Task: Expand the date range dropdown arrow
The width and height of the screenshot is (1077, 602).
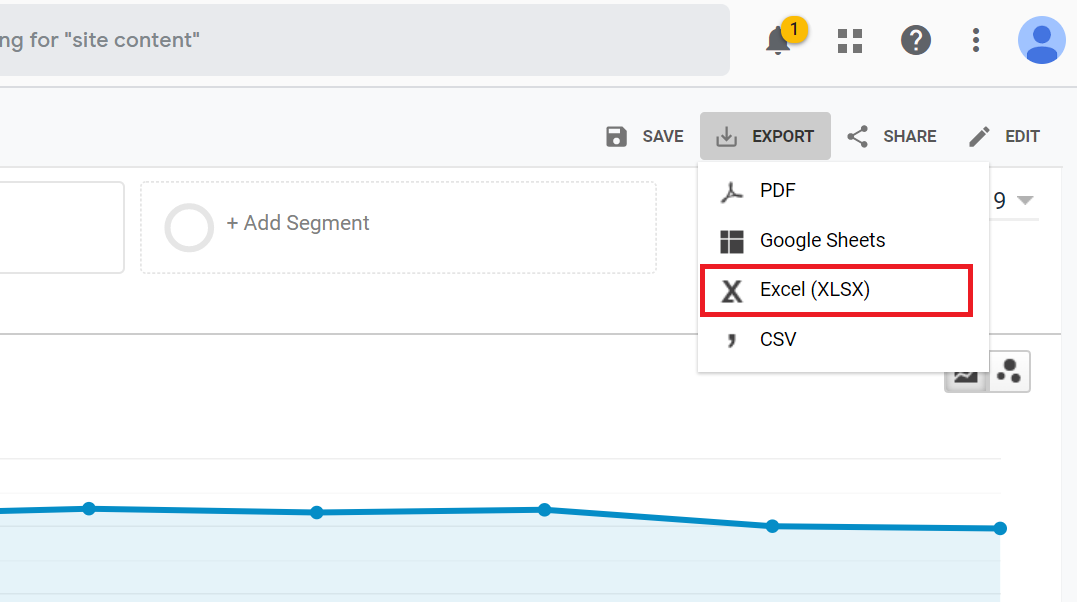Action: 1024,200
